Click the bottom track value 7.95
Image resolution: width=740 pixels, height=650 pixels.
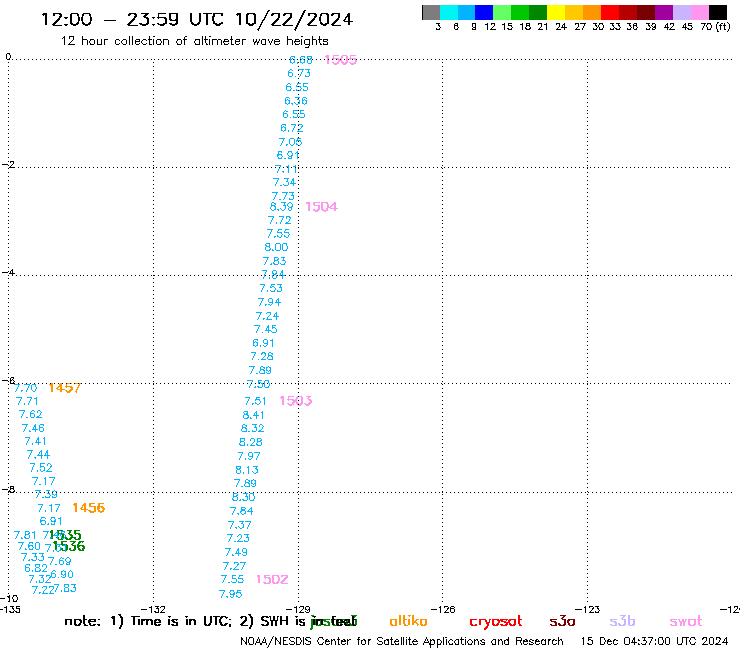tap(230, 594)
